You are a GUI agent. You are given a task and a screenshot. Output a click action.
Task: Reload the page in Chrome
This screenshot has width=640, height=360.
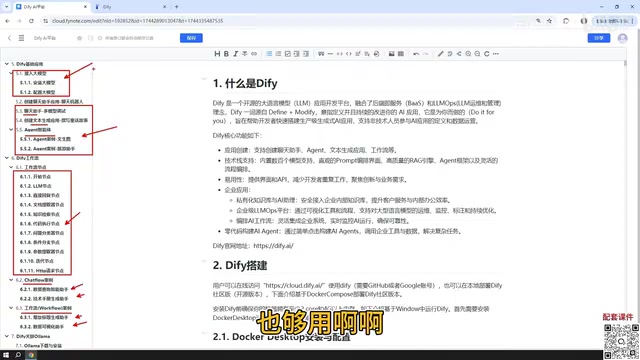31,21
